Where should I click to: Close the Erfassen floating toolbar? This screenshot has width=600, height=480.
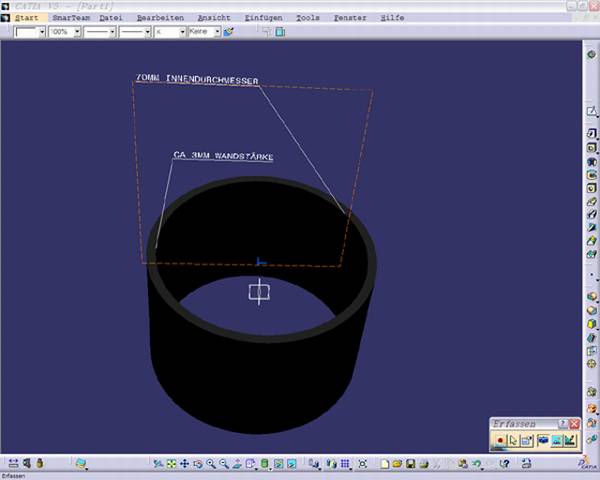click(x=575, y=424)
